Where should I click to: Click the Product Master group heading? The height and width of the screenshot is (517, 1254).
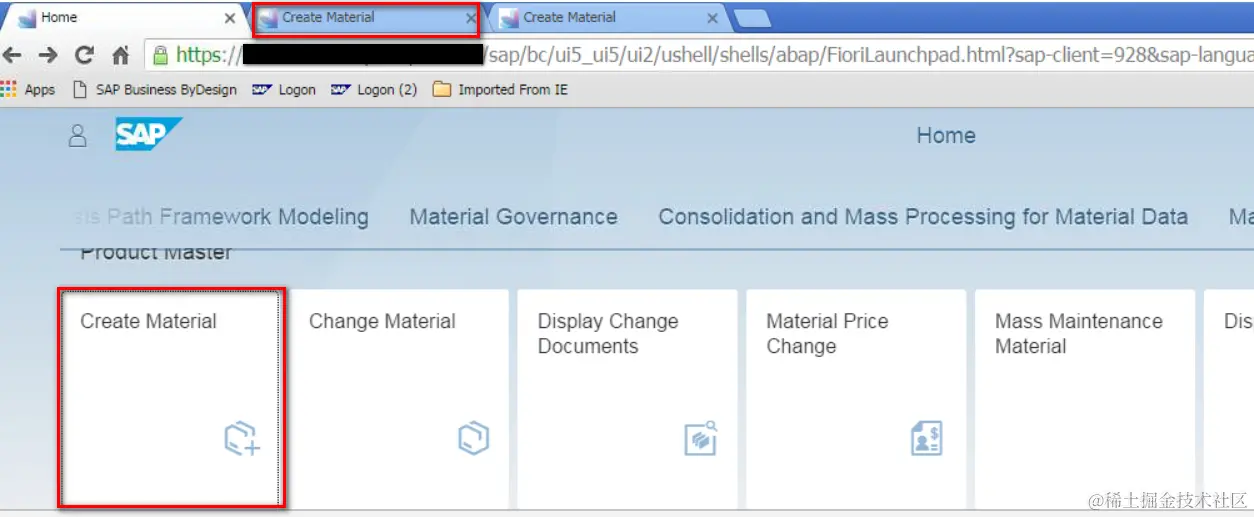pyautogui.click(x=156, y=253)
